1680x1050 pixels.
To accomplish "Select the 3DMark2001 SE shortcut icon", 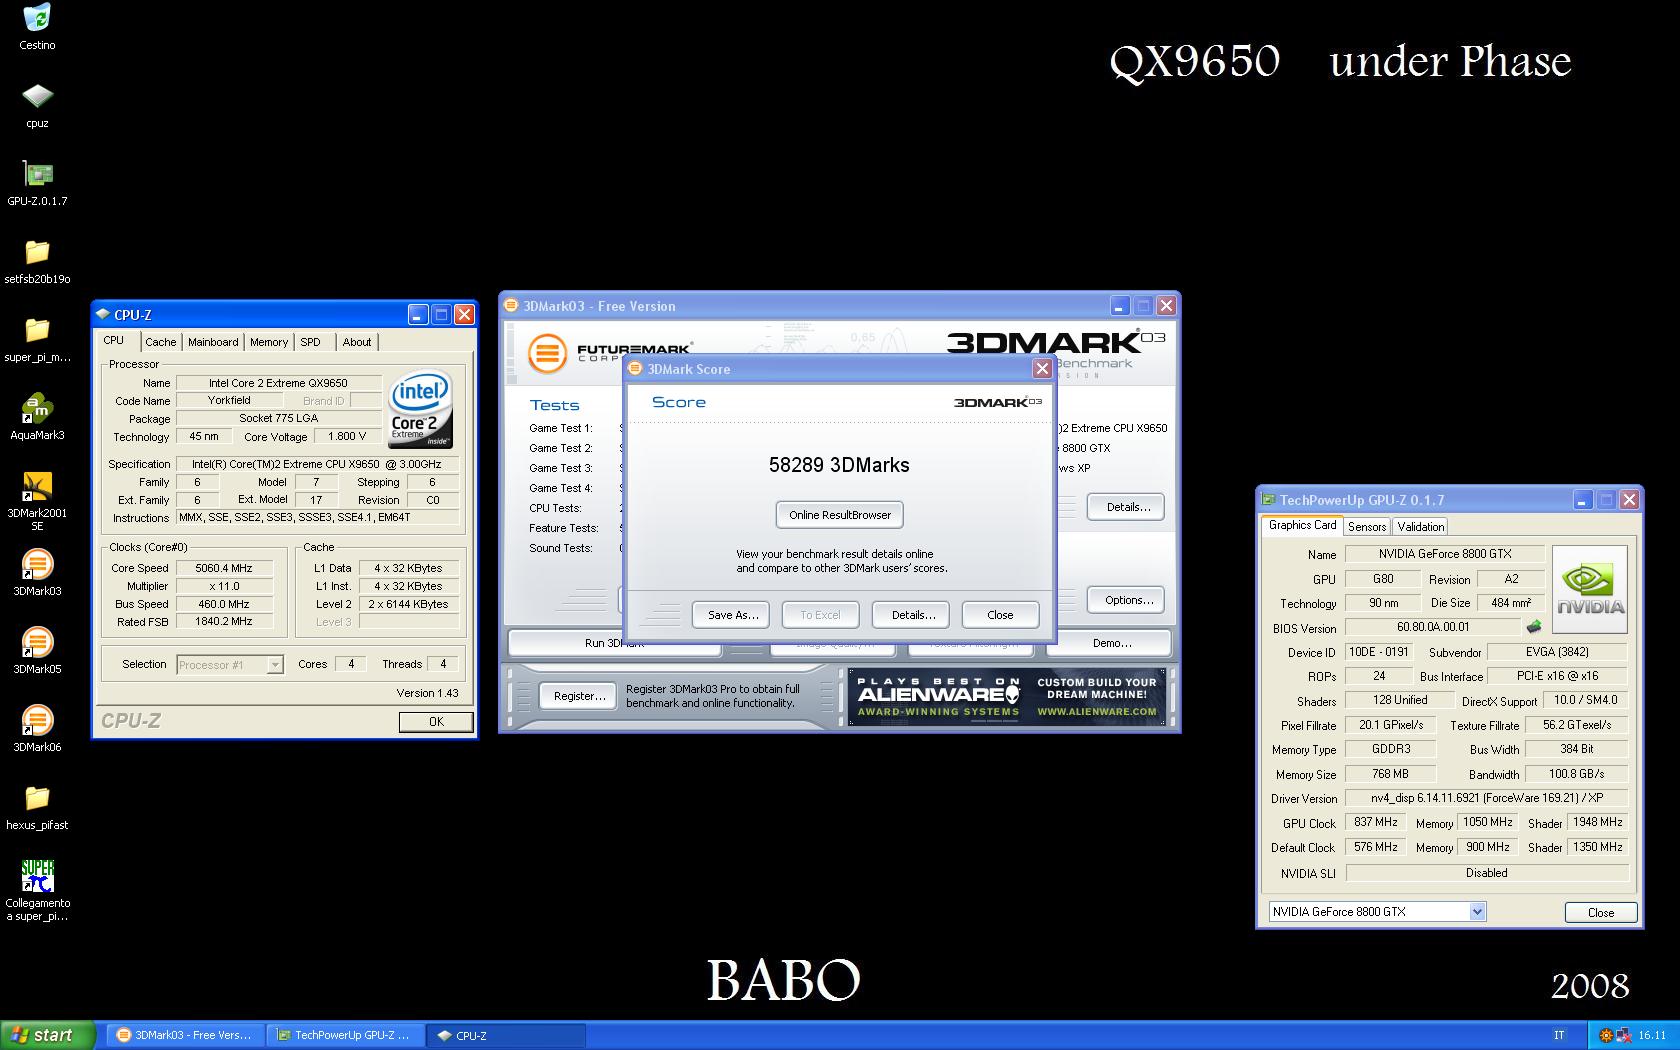I will pyautogui.click(x=37, y=486).
